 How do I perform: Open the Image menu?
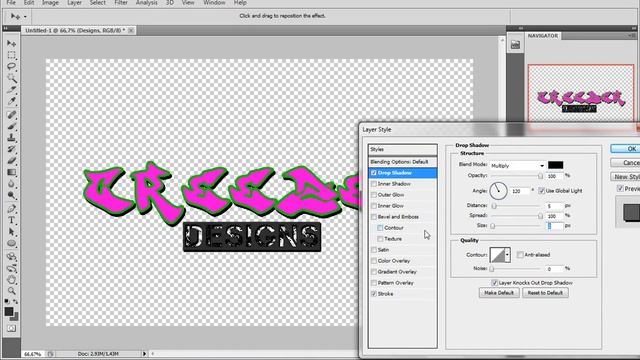pyautogui.click(x=50, y=2)
